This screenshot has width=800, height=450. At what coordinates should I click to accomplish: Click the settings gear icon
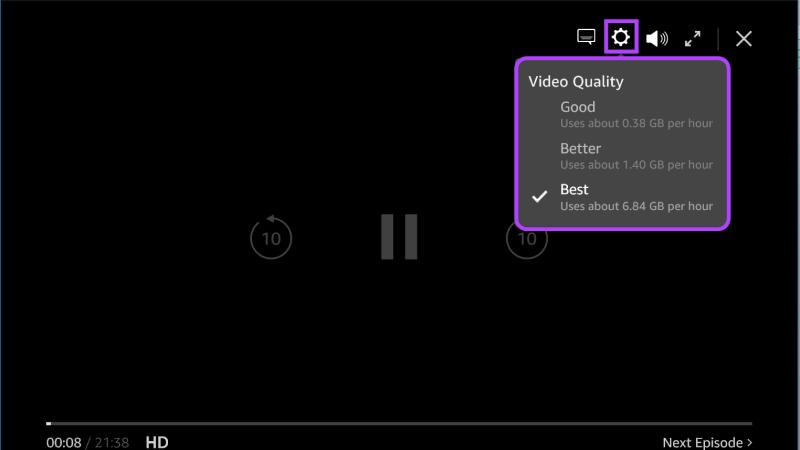click(621, 38)
